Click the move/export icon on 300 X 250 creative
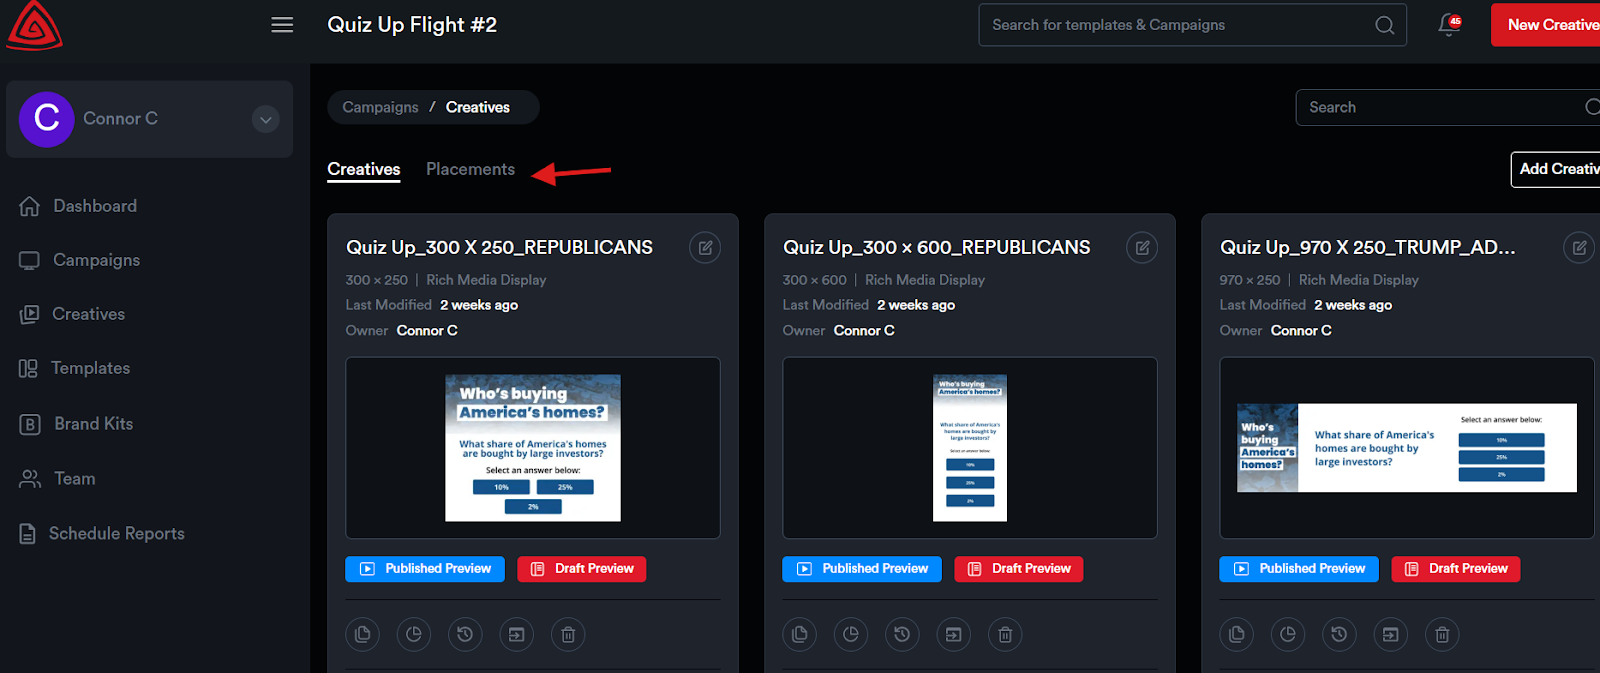This screenshot has height=673, width=1600. (517, 634)
